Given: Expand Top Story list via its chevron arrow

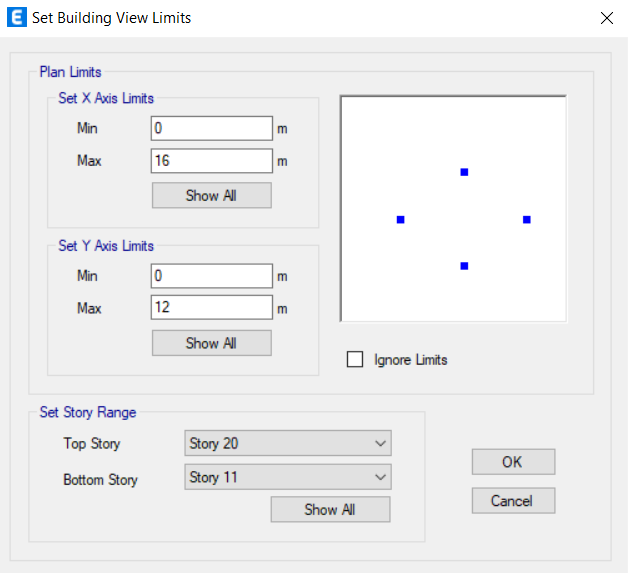Looking at the screenshot, I should click(x=380, y=443).
